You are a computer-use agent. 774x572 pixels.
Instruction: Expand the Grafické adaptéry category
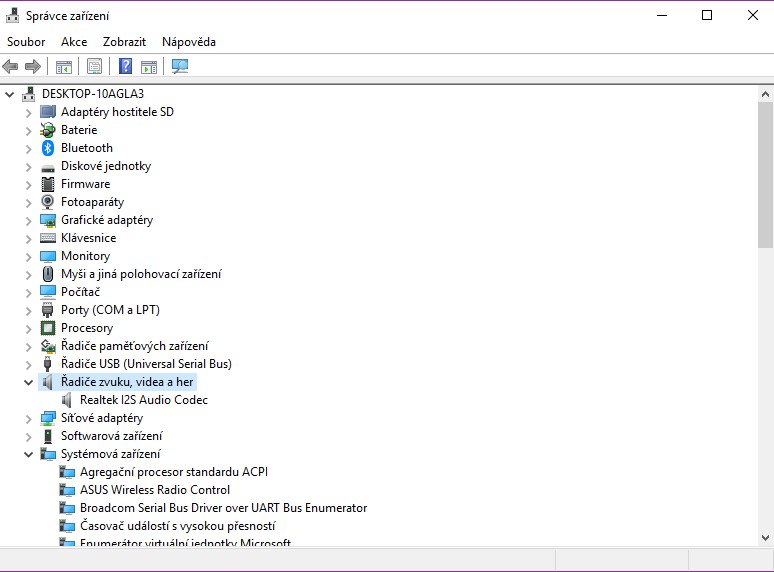point(28,221)
